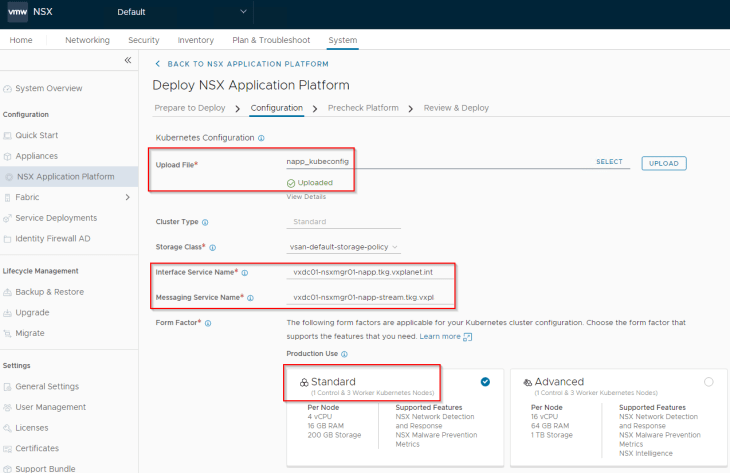730x473 pixels.
Task: Click the Migrate sidebar icon
Action: coord(7,333)
